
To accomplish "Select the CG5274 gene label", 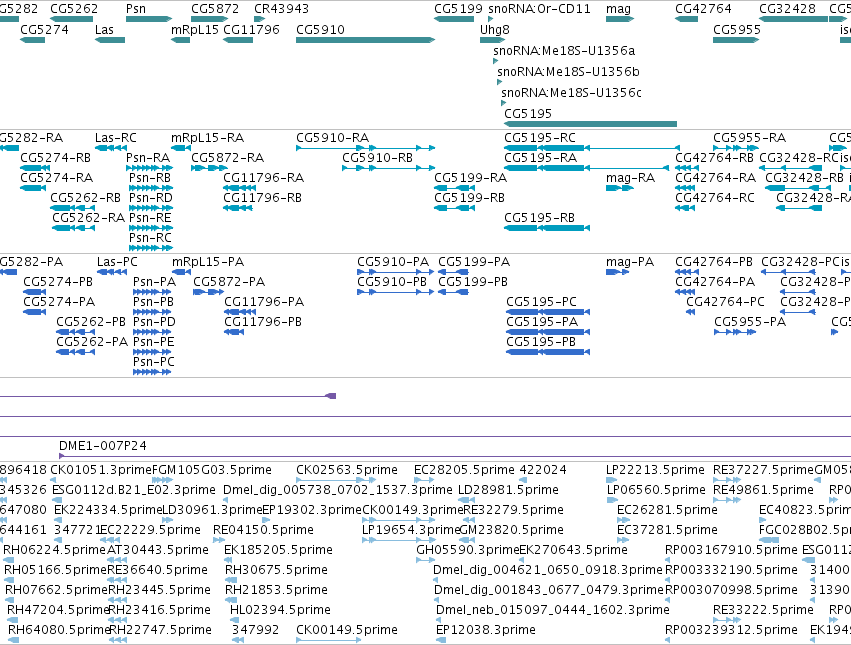I will click(x=45, y=29).
